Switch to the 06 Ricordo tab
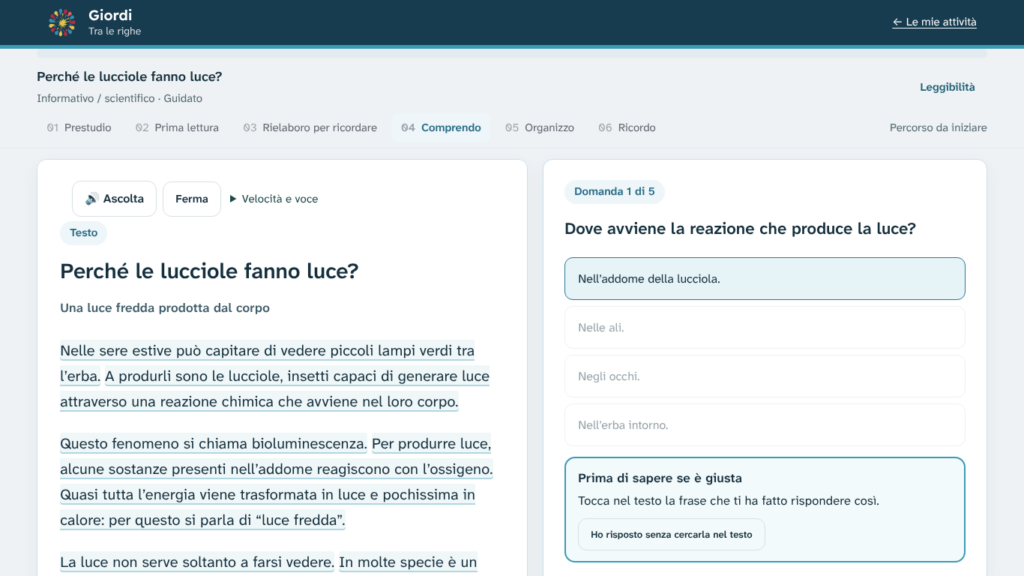The width and height of the screenshot is (1024, 576). click(627, 127)
